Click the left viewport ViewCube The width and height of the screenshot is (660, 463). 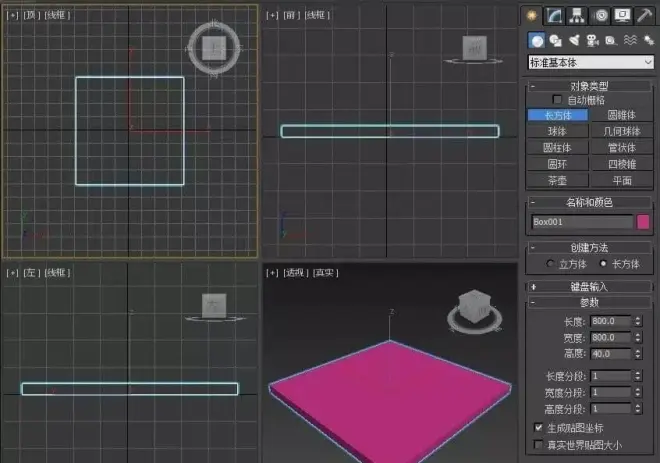[214, 306]
